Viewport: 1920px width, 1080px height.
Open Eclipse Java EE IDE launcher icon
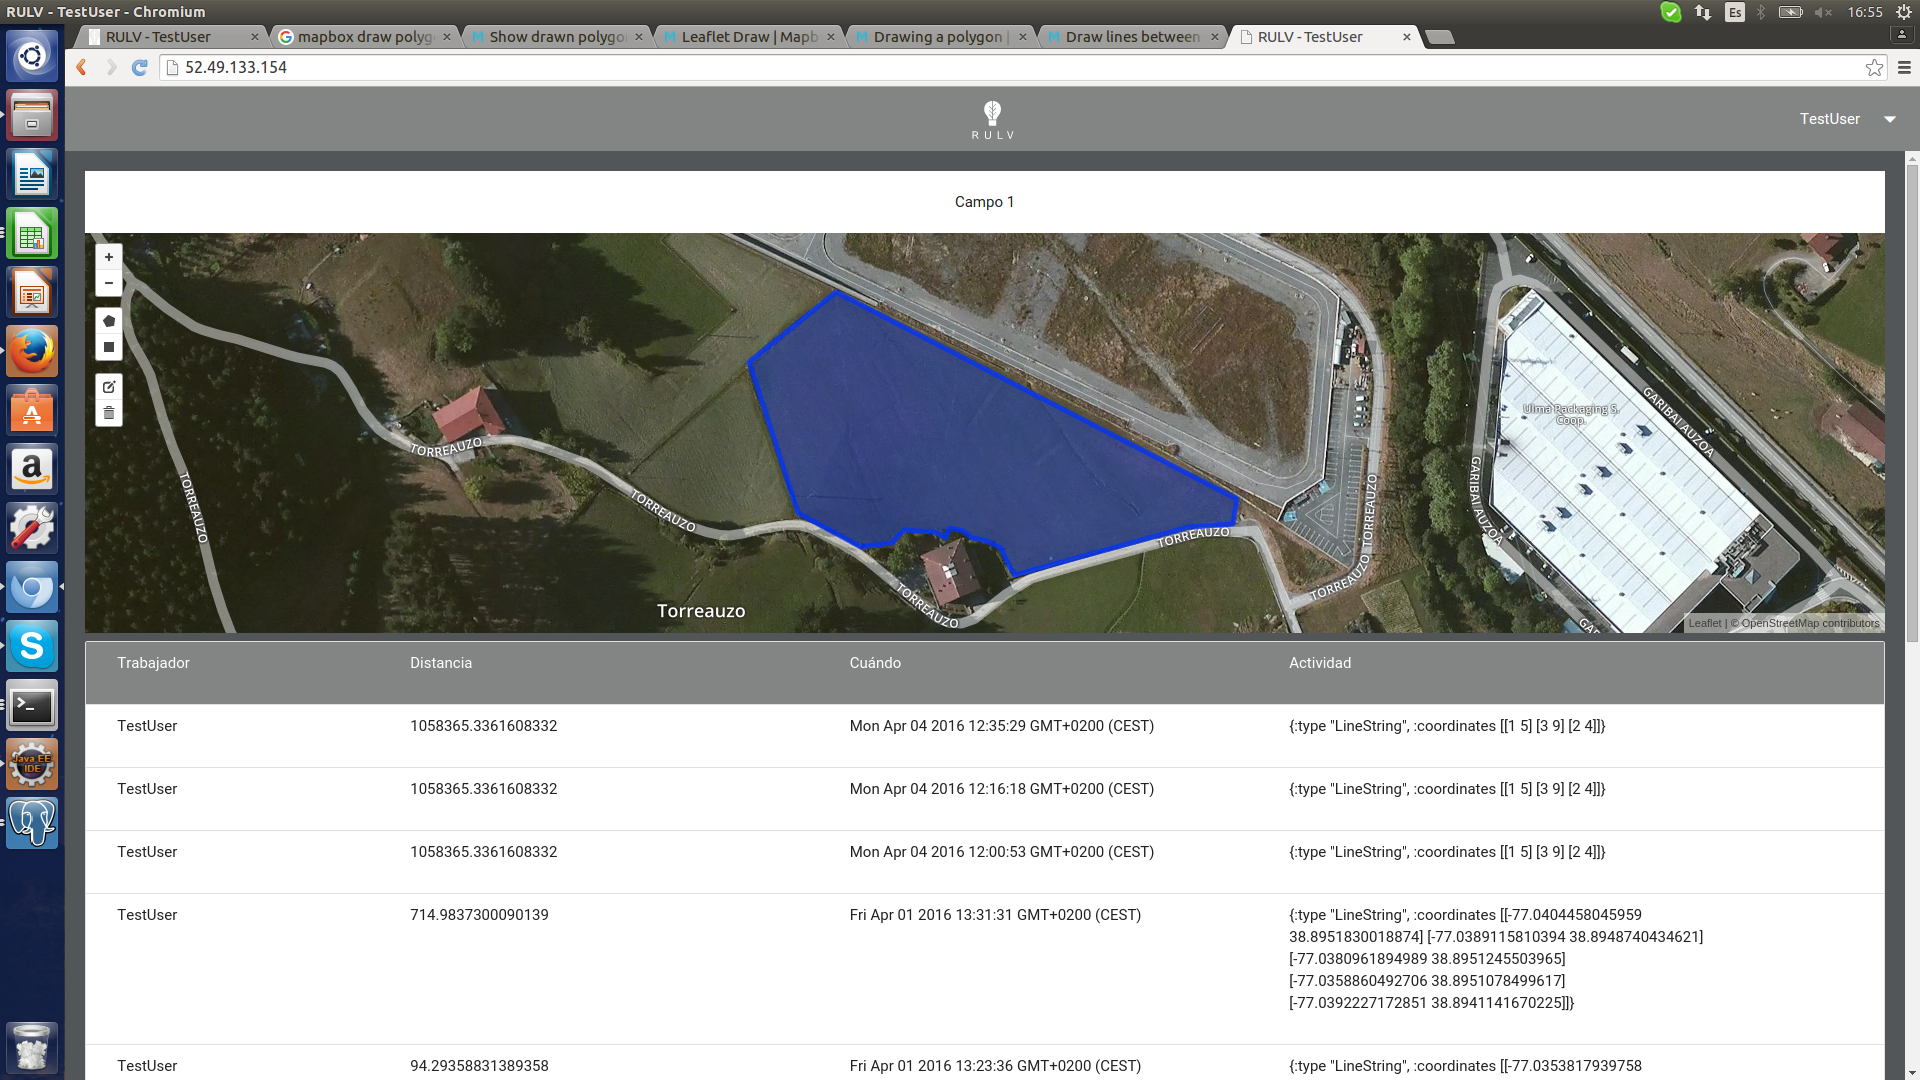pyautogui.click(x=32, y=764)
